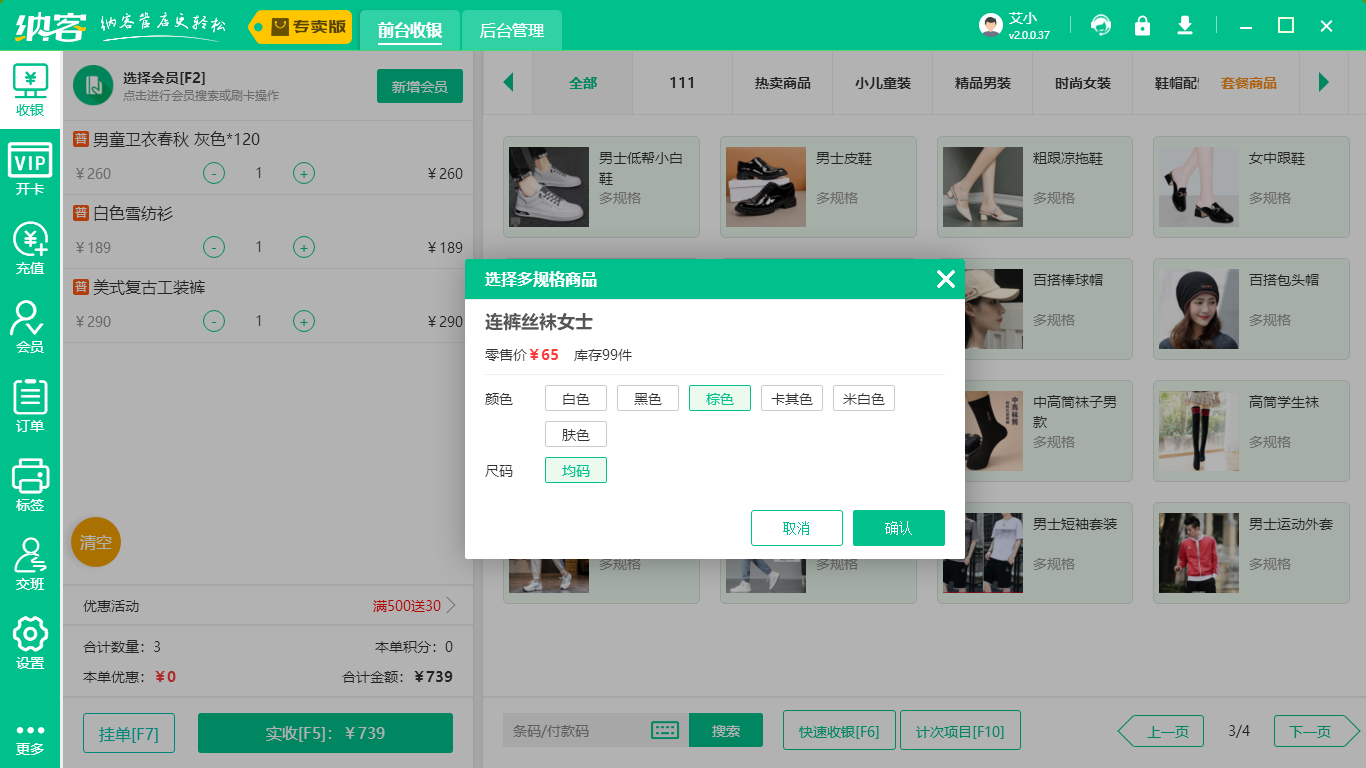Screen dimensions: 1366x768
Task: Click the 计次项目[F10] button
Action: click(960, 731)
